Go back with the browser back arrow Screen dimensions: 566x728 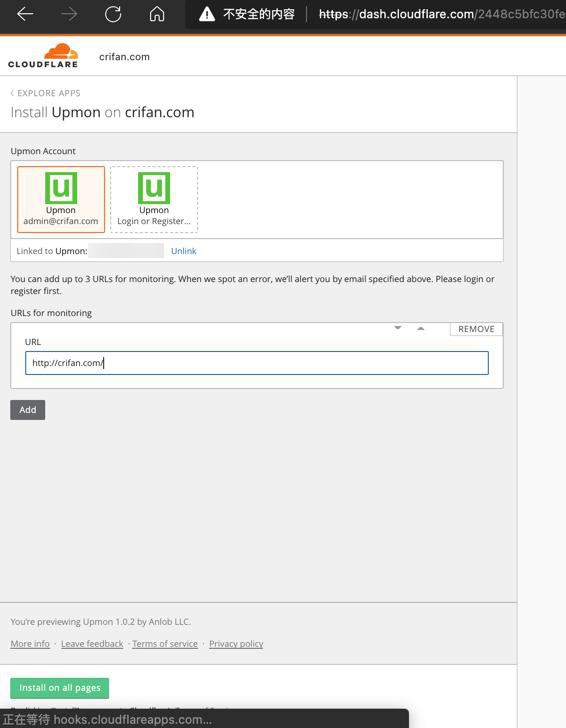point(25,14)
